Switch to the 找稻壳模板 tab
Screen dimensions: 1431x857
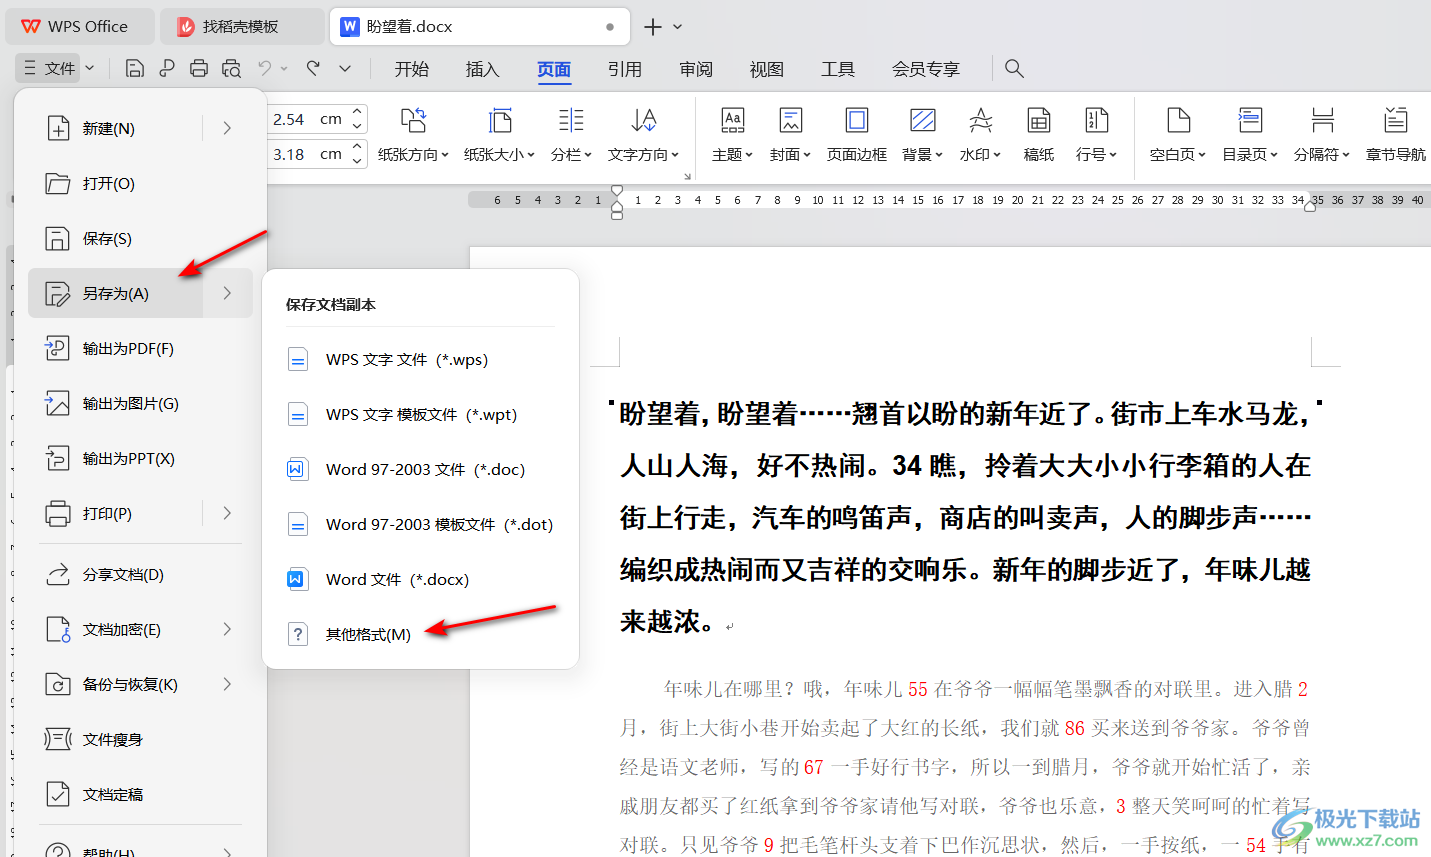pos(242,26)
